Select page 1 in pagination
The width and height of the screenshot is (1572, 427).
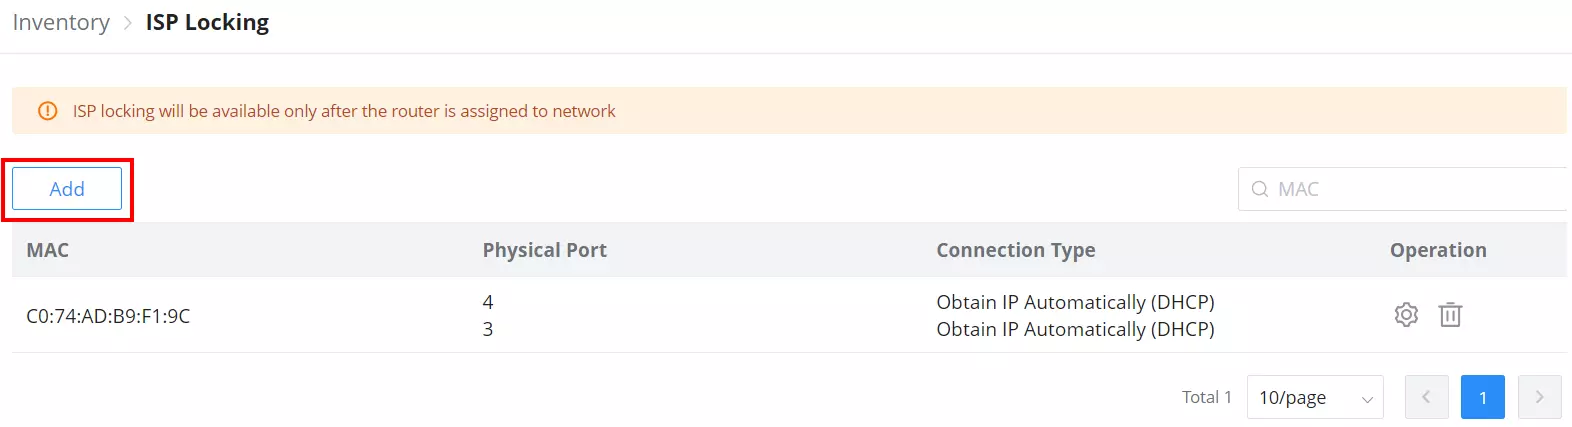tap(1483, 397)
